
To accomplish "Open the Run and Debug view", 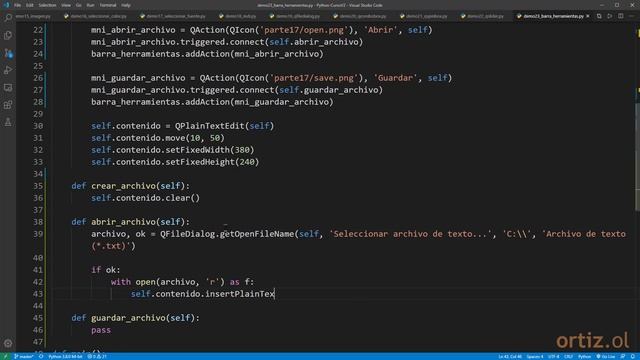I will pyautogui.click(x=8, y=70).
